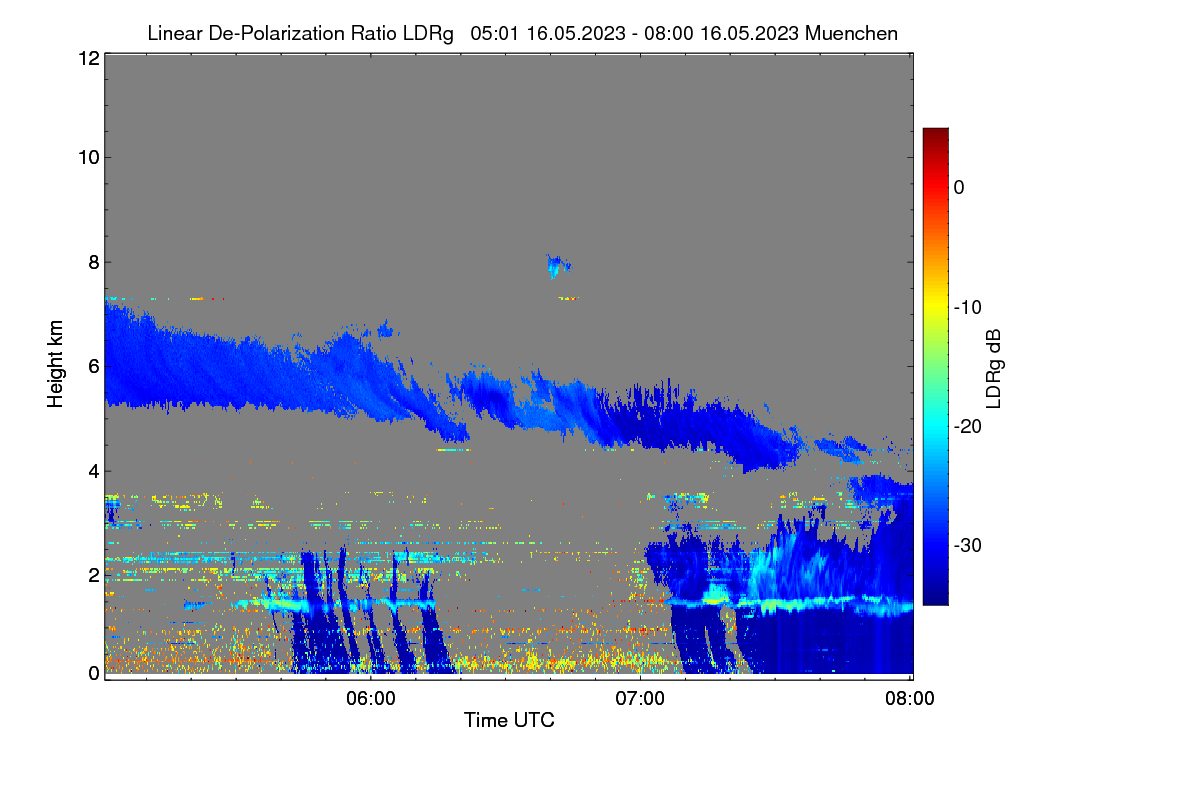1200x800 pixels.
Task: Click the 2 km height label
Action: click(93, 574)
